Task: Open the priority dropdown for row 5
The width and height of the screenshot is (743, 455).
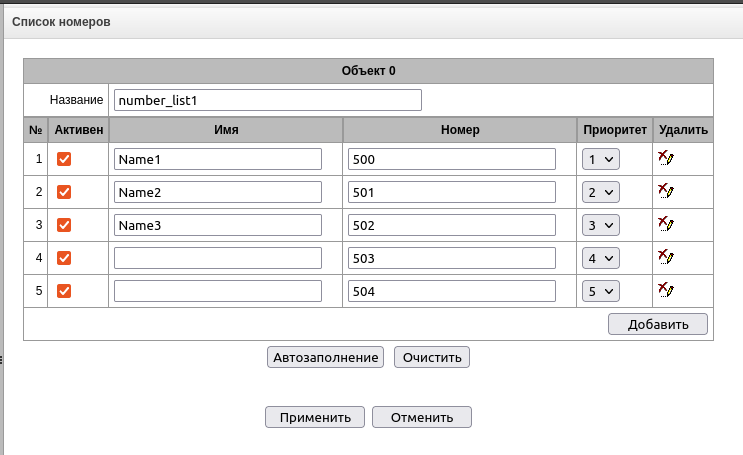Action: [x=601, y=291]
